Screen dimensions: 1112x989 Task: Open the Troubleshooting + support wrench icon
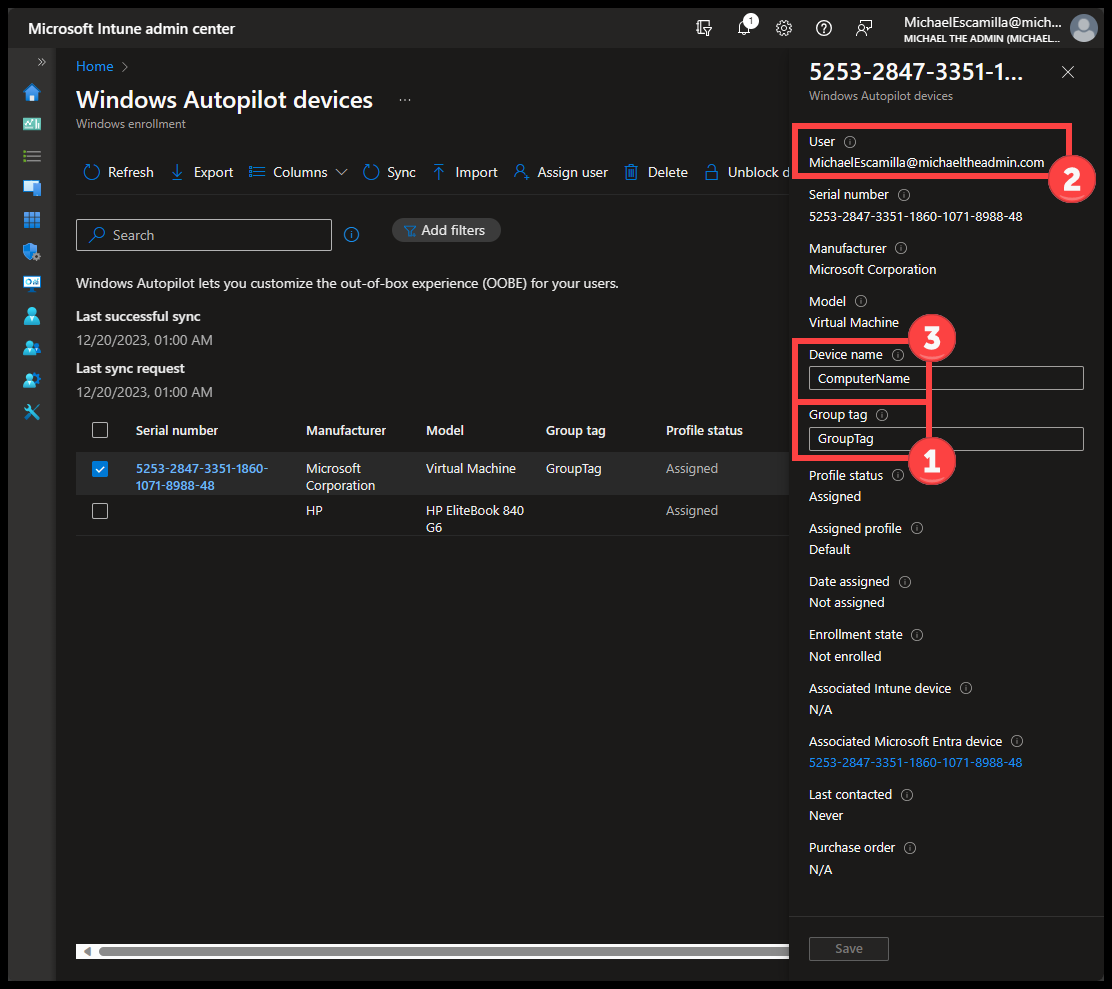(31, 410)
